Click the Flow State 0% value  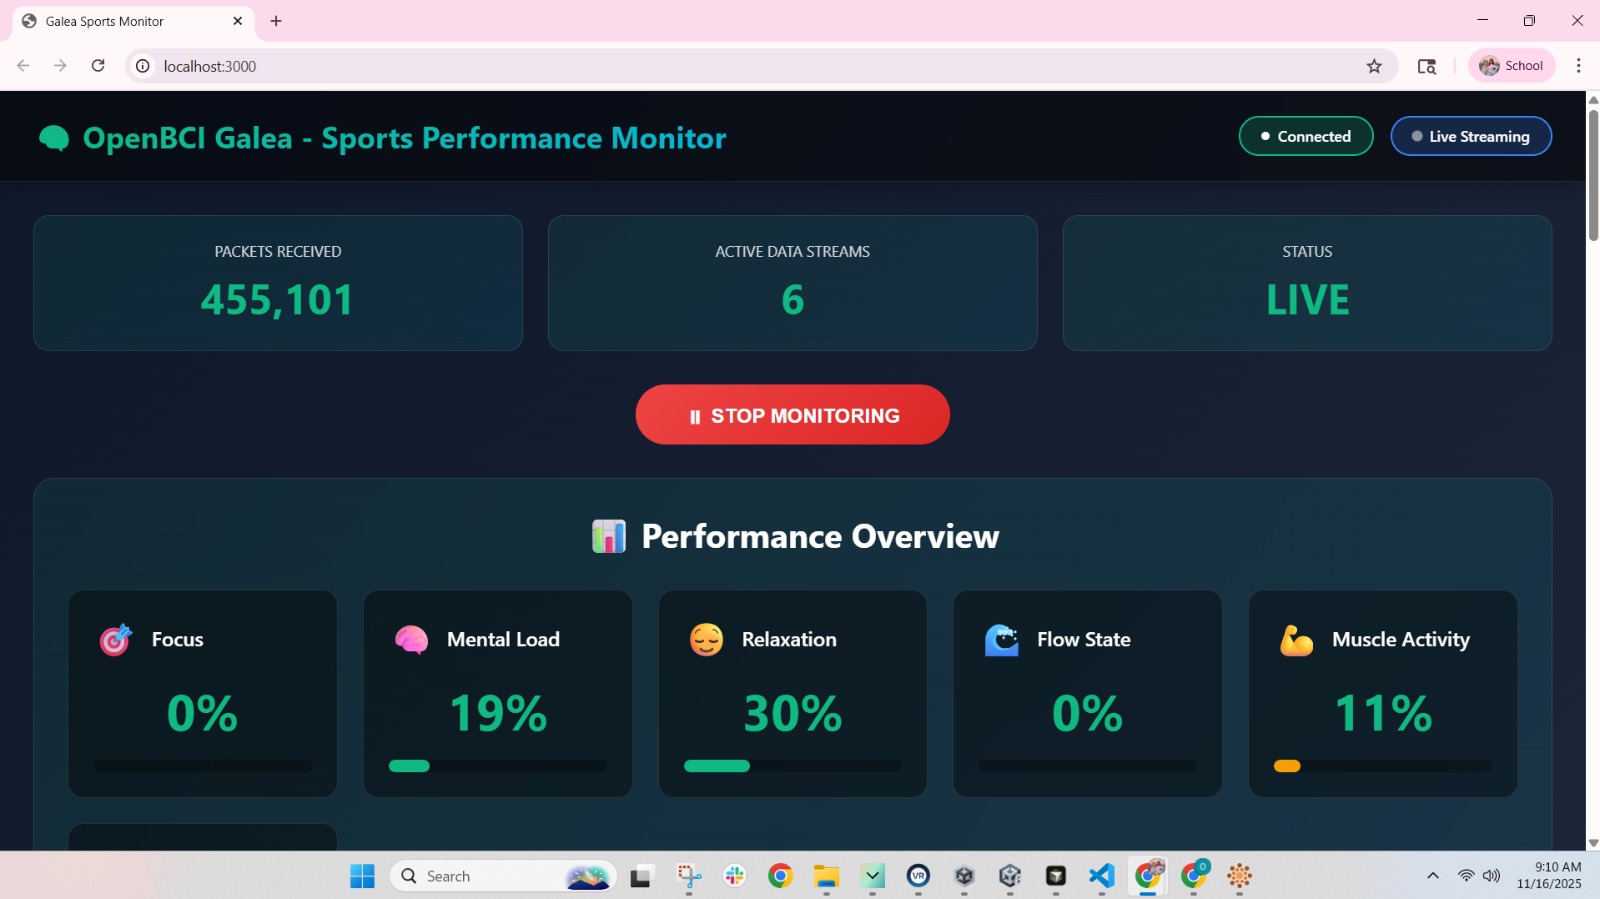1088,713
